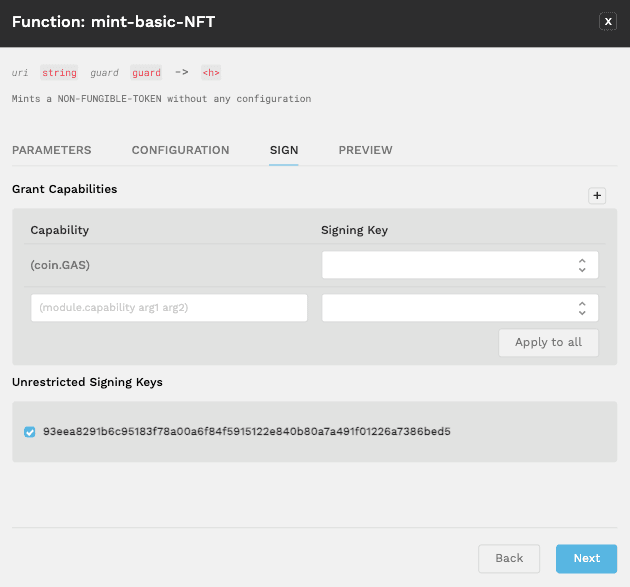Add a capability row with plus icon
This screenshot has height=587, width=630.
tap(597, 196)
